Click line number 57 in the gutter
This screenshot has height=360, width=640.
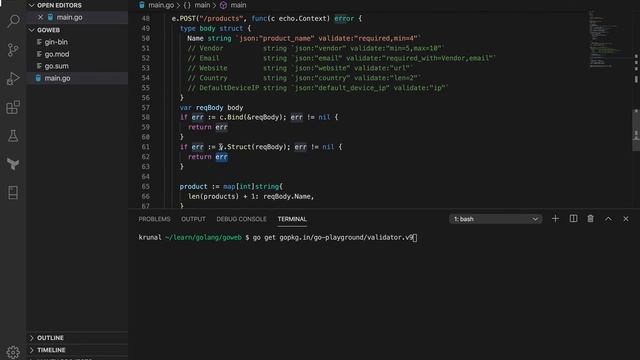click(x=145, y=107)
